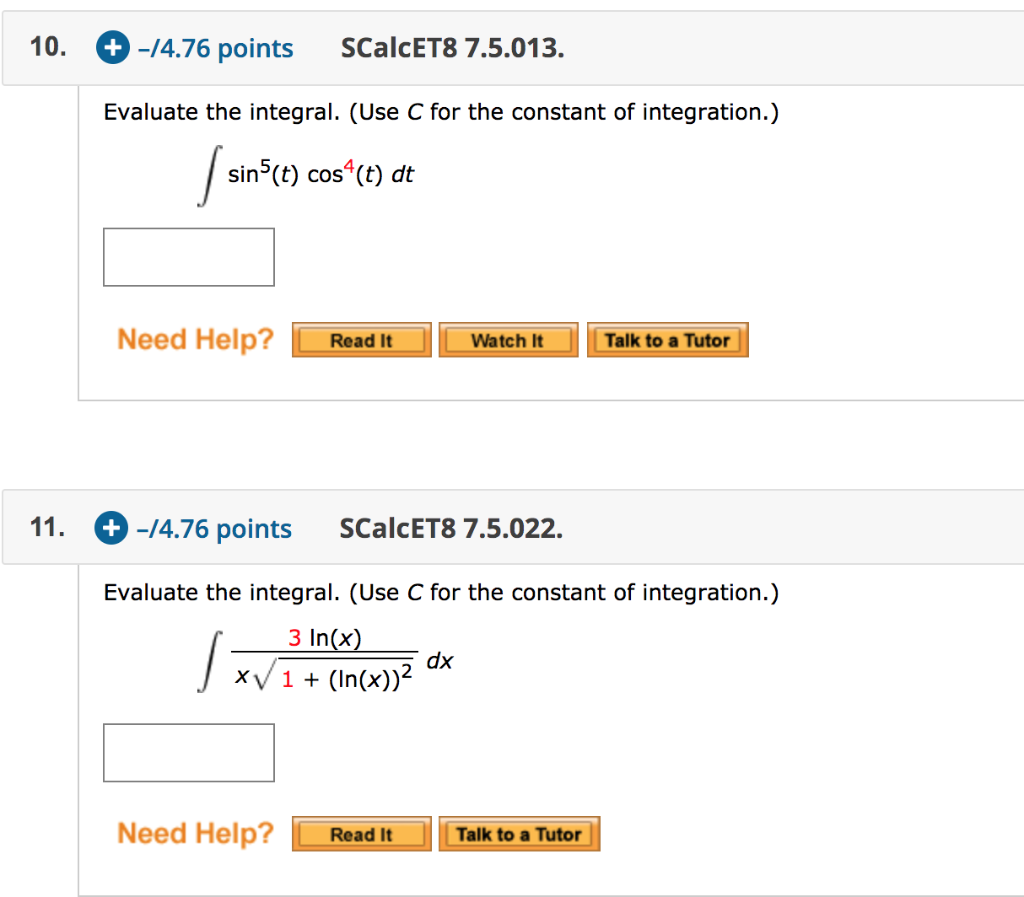Select the SCalcET8 7.5.013 problem title

[452, 47]
